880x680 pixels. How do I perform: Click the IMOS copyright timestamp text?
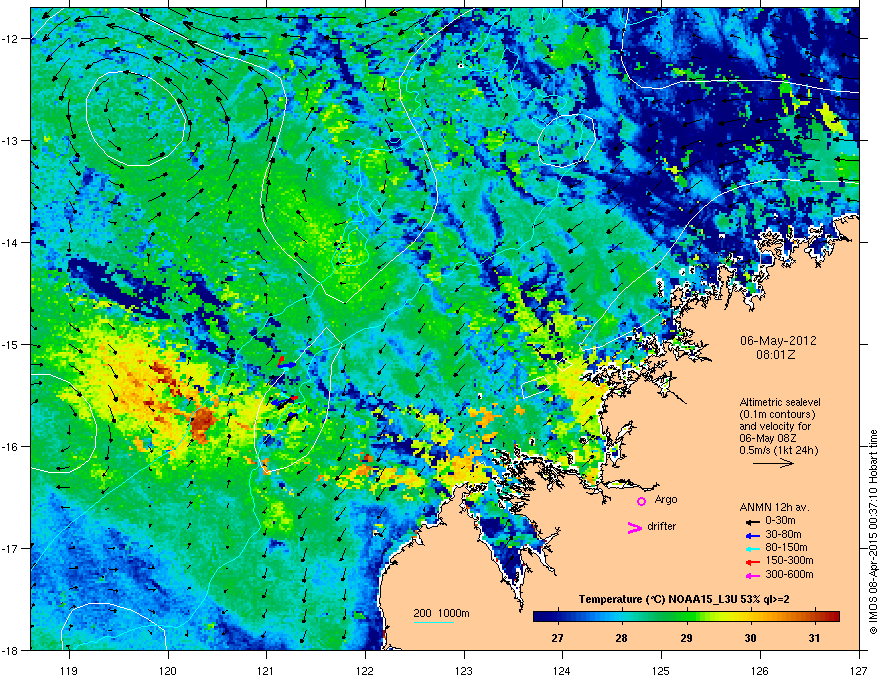(873, 532)
